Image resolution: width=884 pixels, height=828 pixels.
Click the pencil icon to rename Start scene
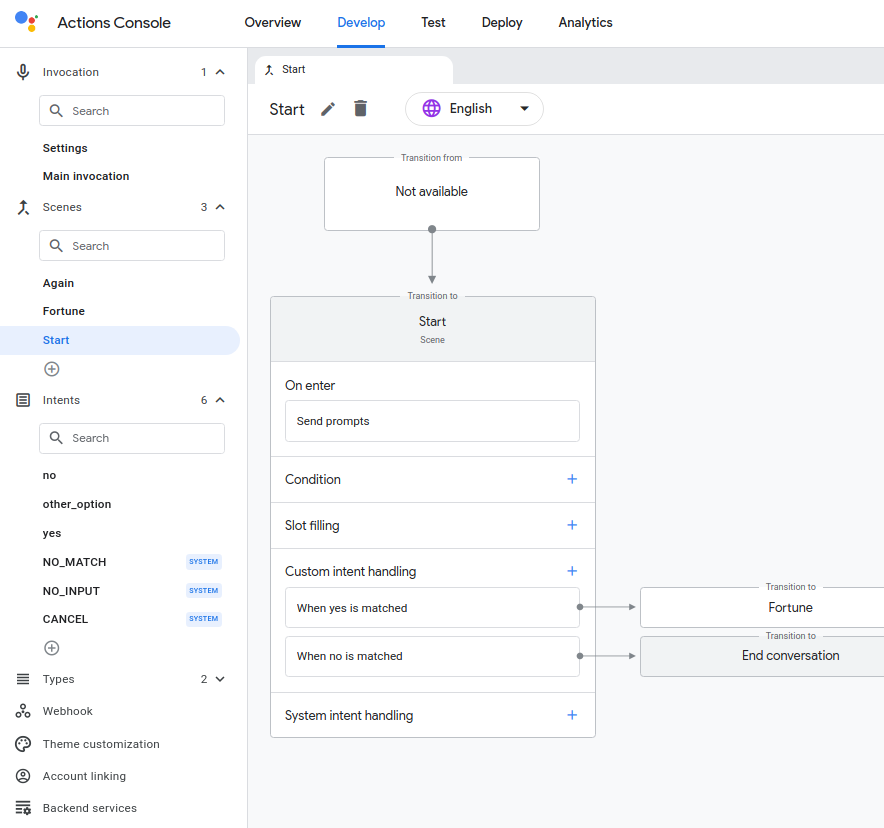point(328,109)
